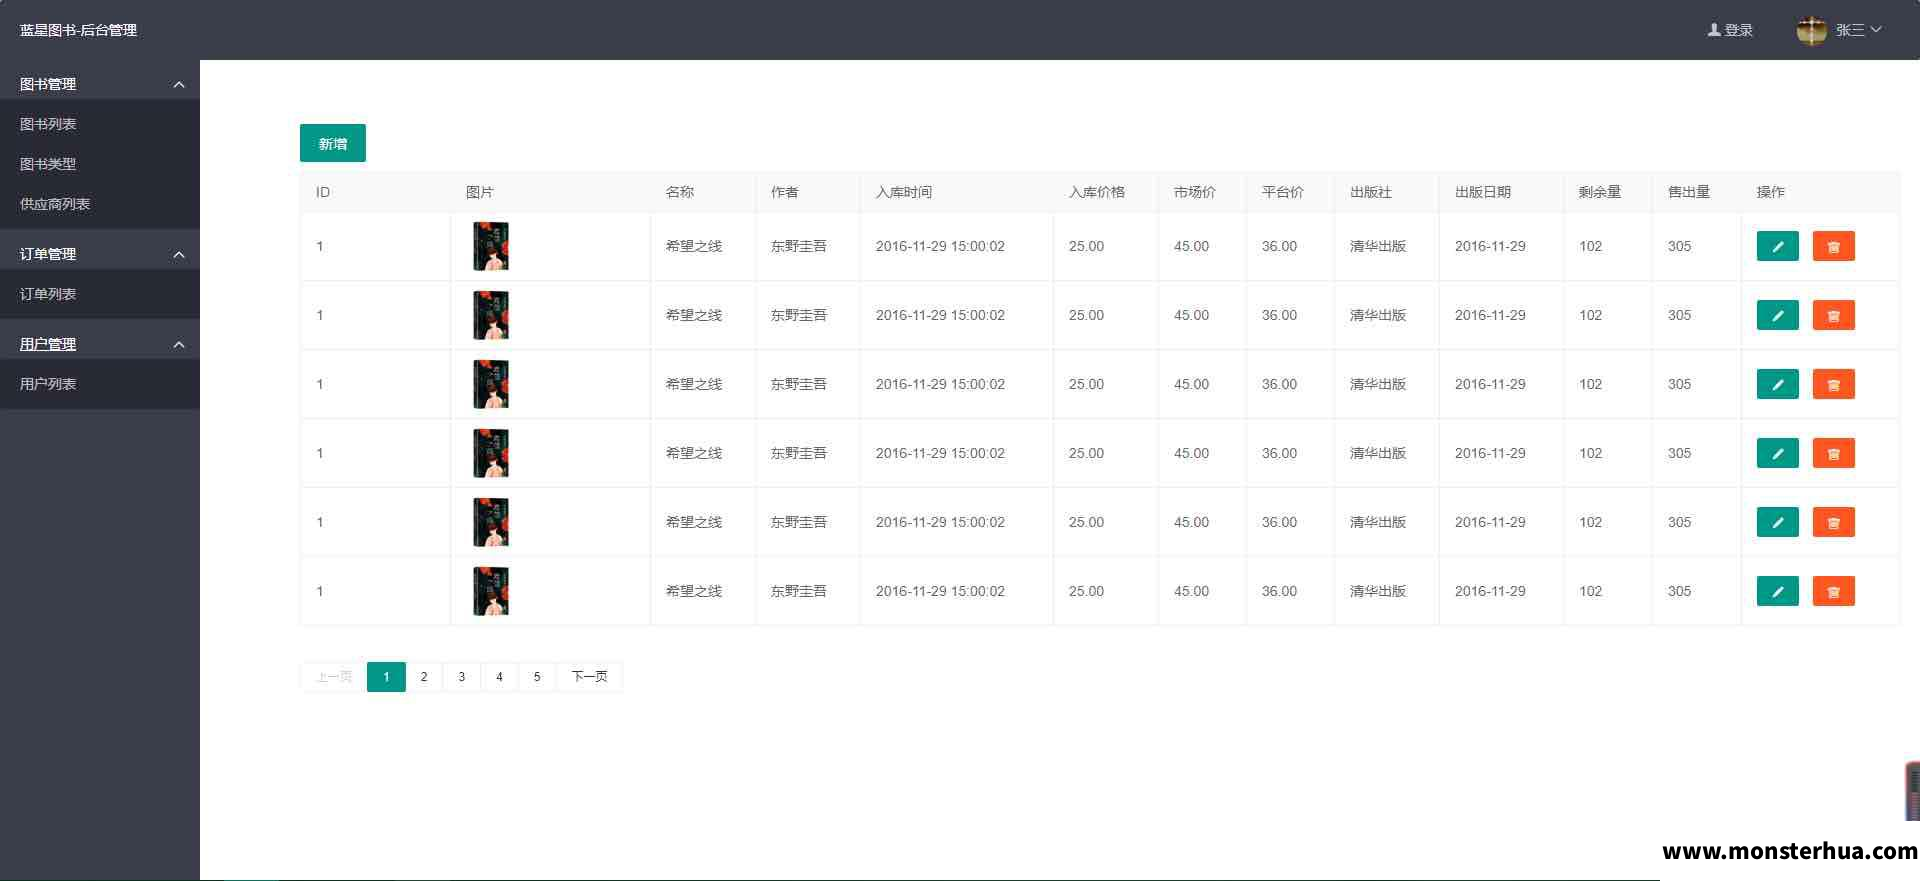1920x881 pixels.
Task: Open edit for the fifth table row
Action: (1777, 522)
